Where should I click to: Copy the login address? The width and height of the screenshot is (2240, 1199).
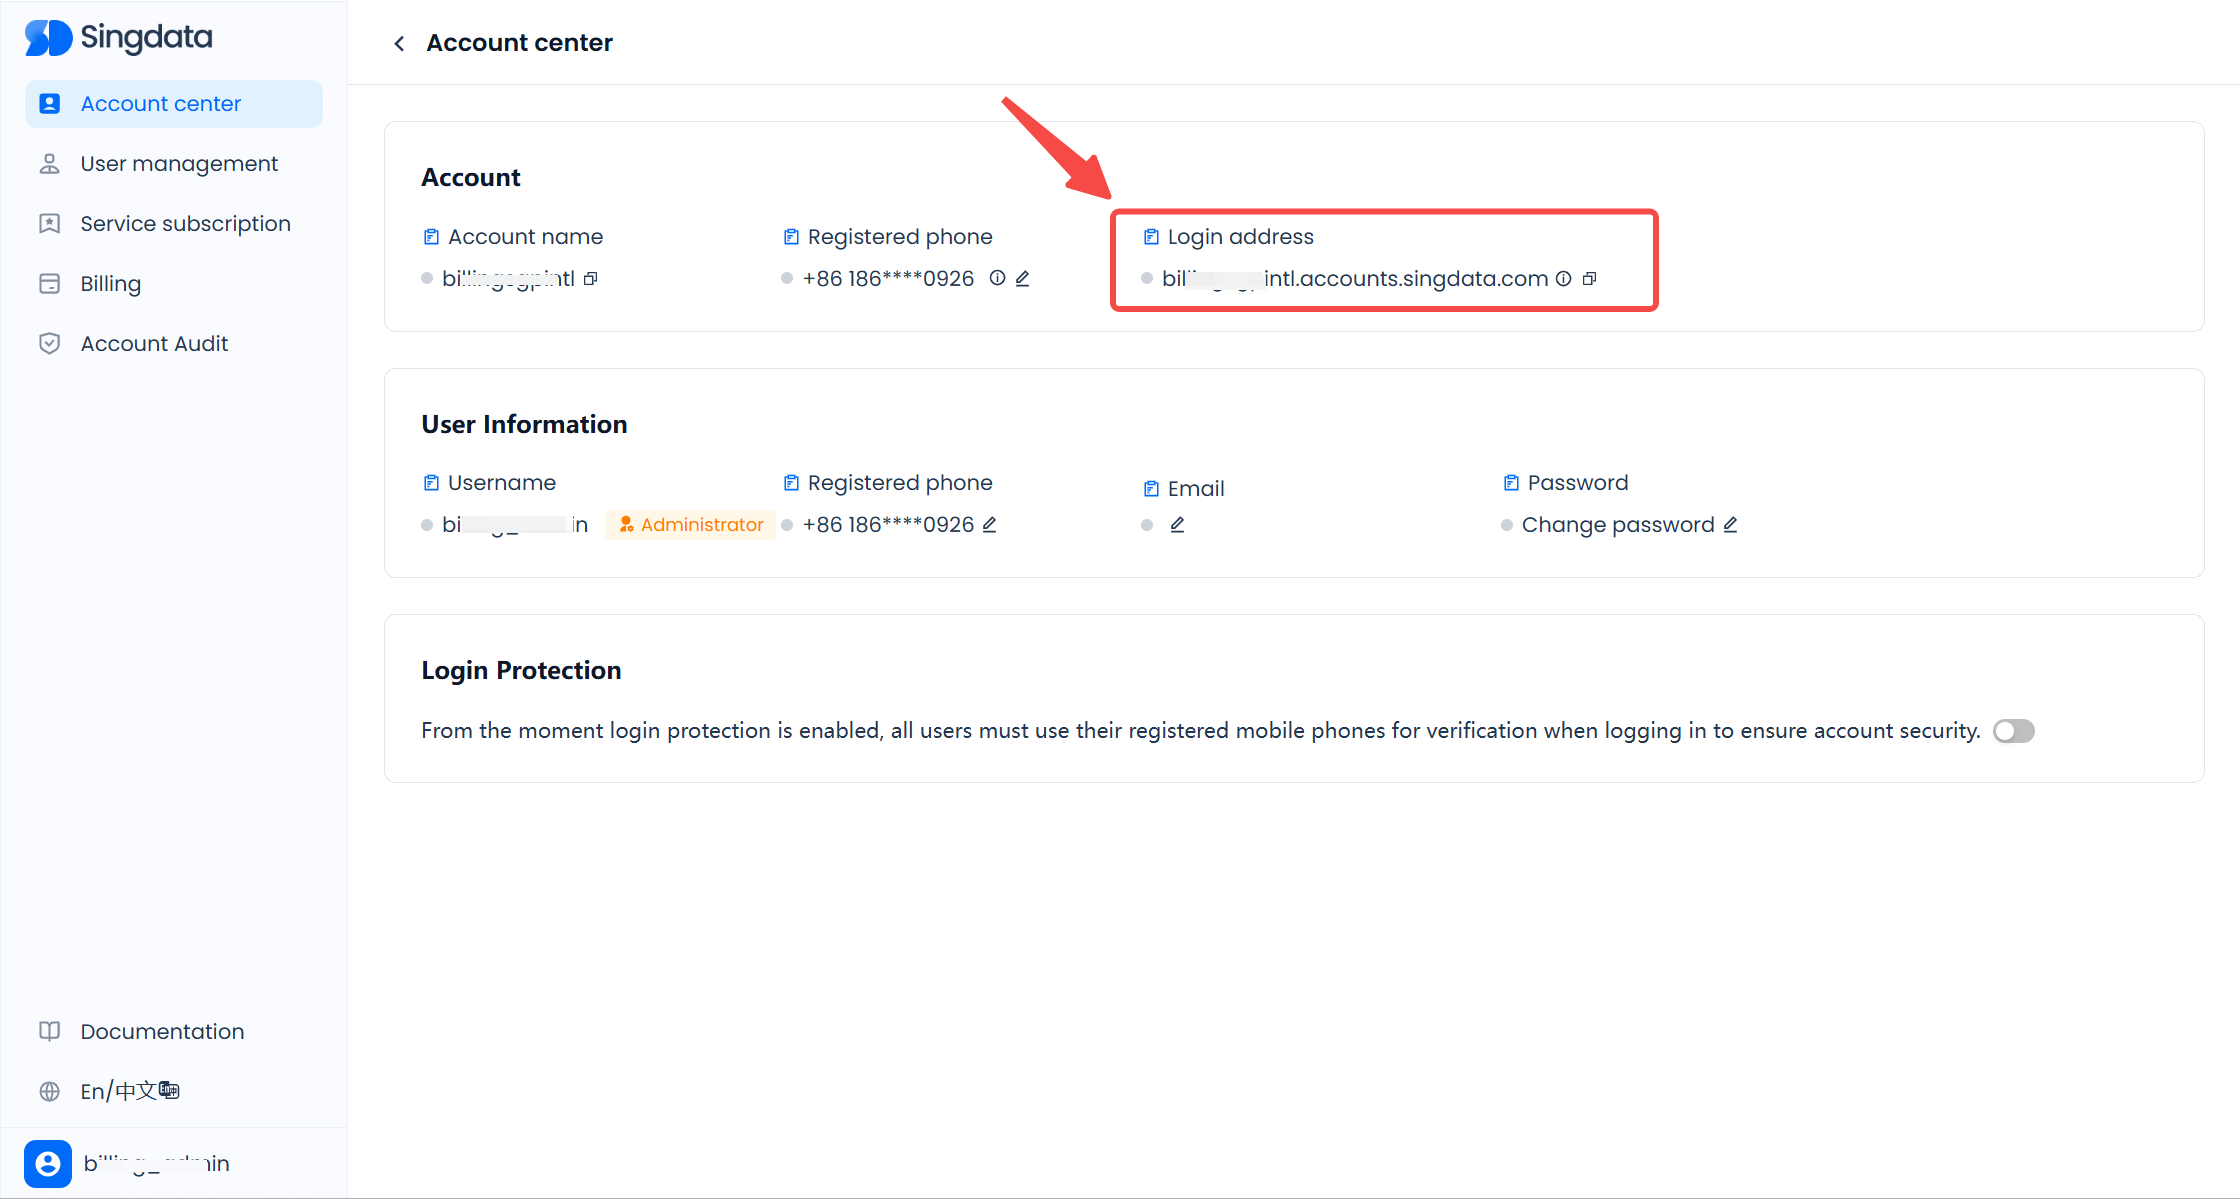1589,279
